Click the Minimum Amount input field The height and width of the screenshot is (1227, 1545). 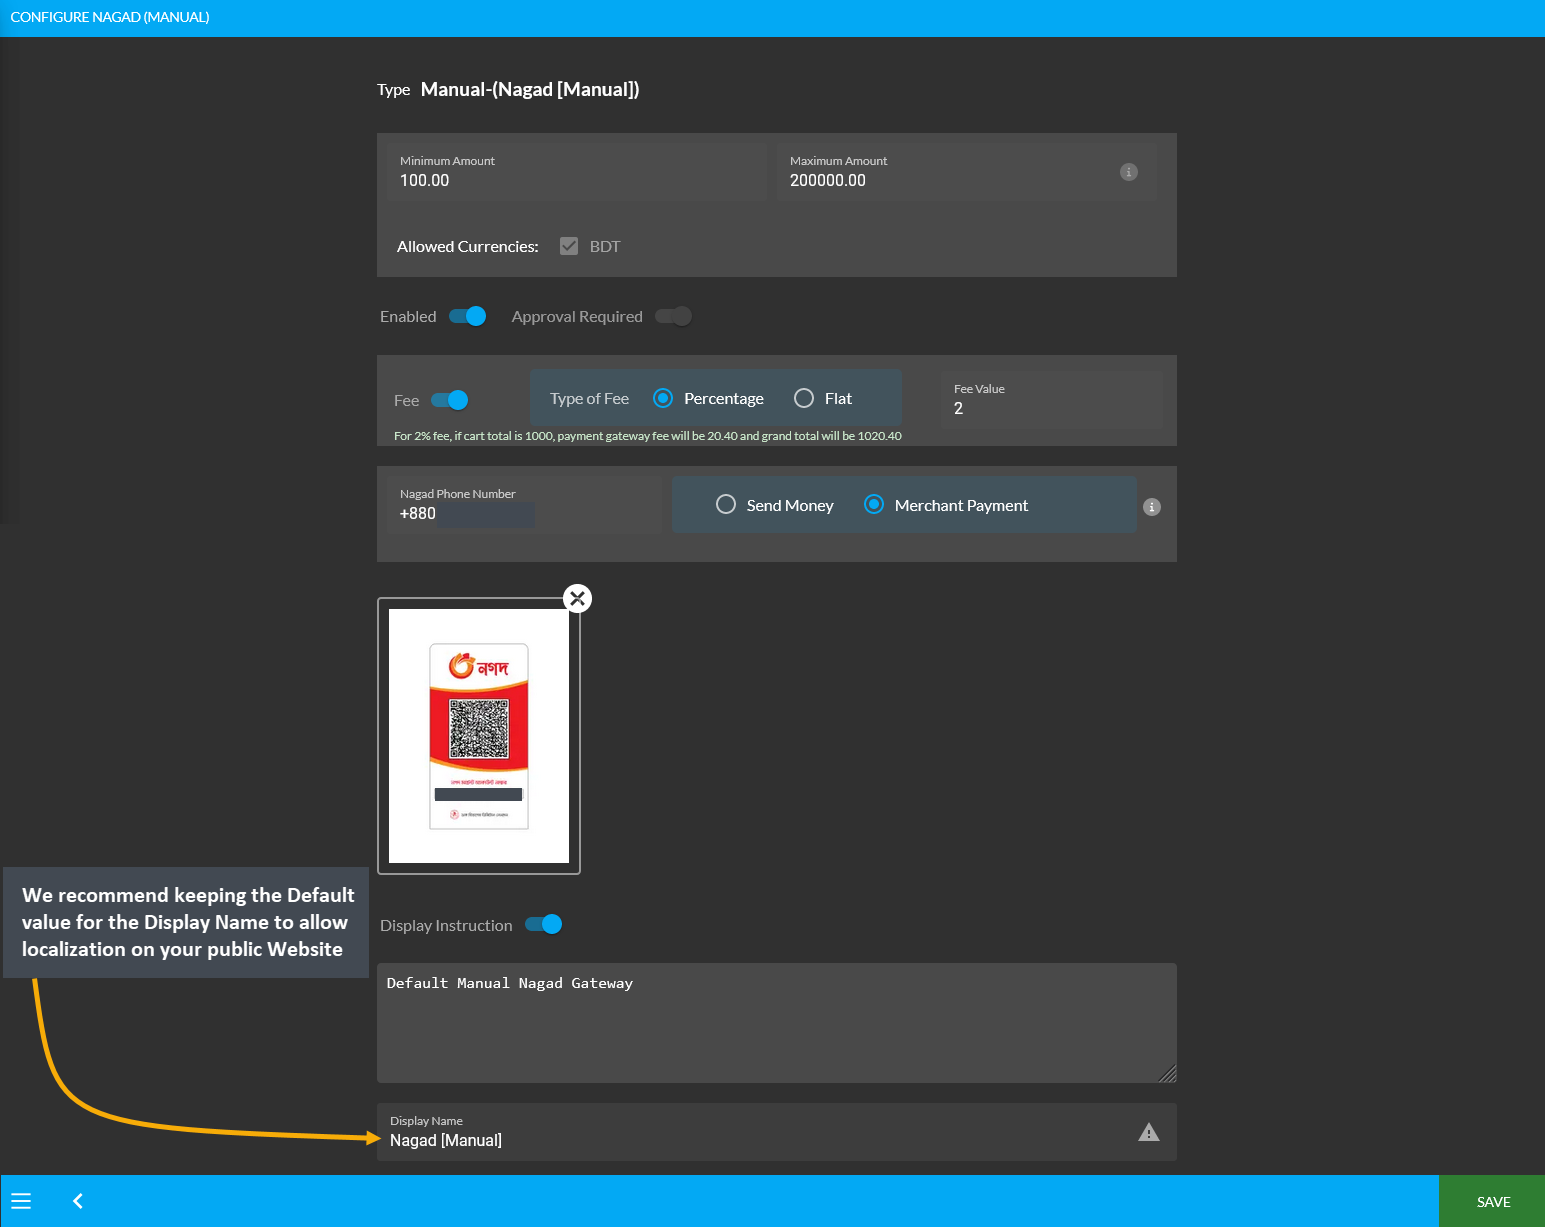pyautogui.click(x=577, y=172)
